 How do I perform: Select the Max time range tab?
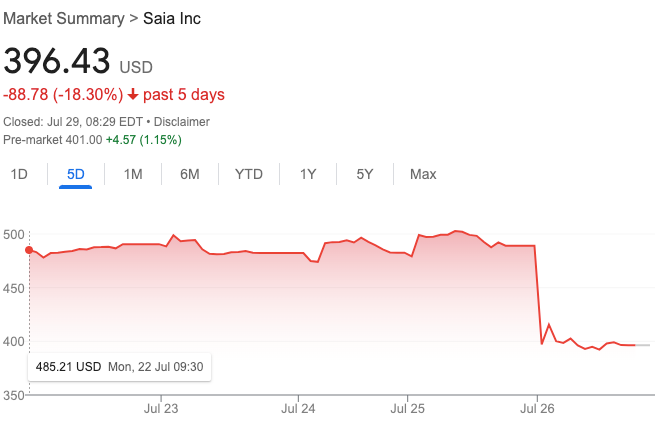(x=423, y=174)
